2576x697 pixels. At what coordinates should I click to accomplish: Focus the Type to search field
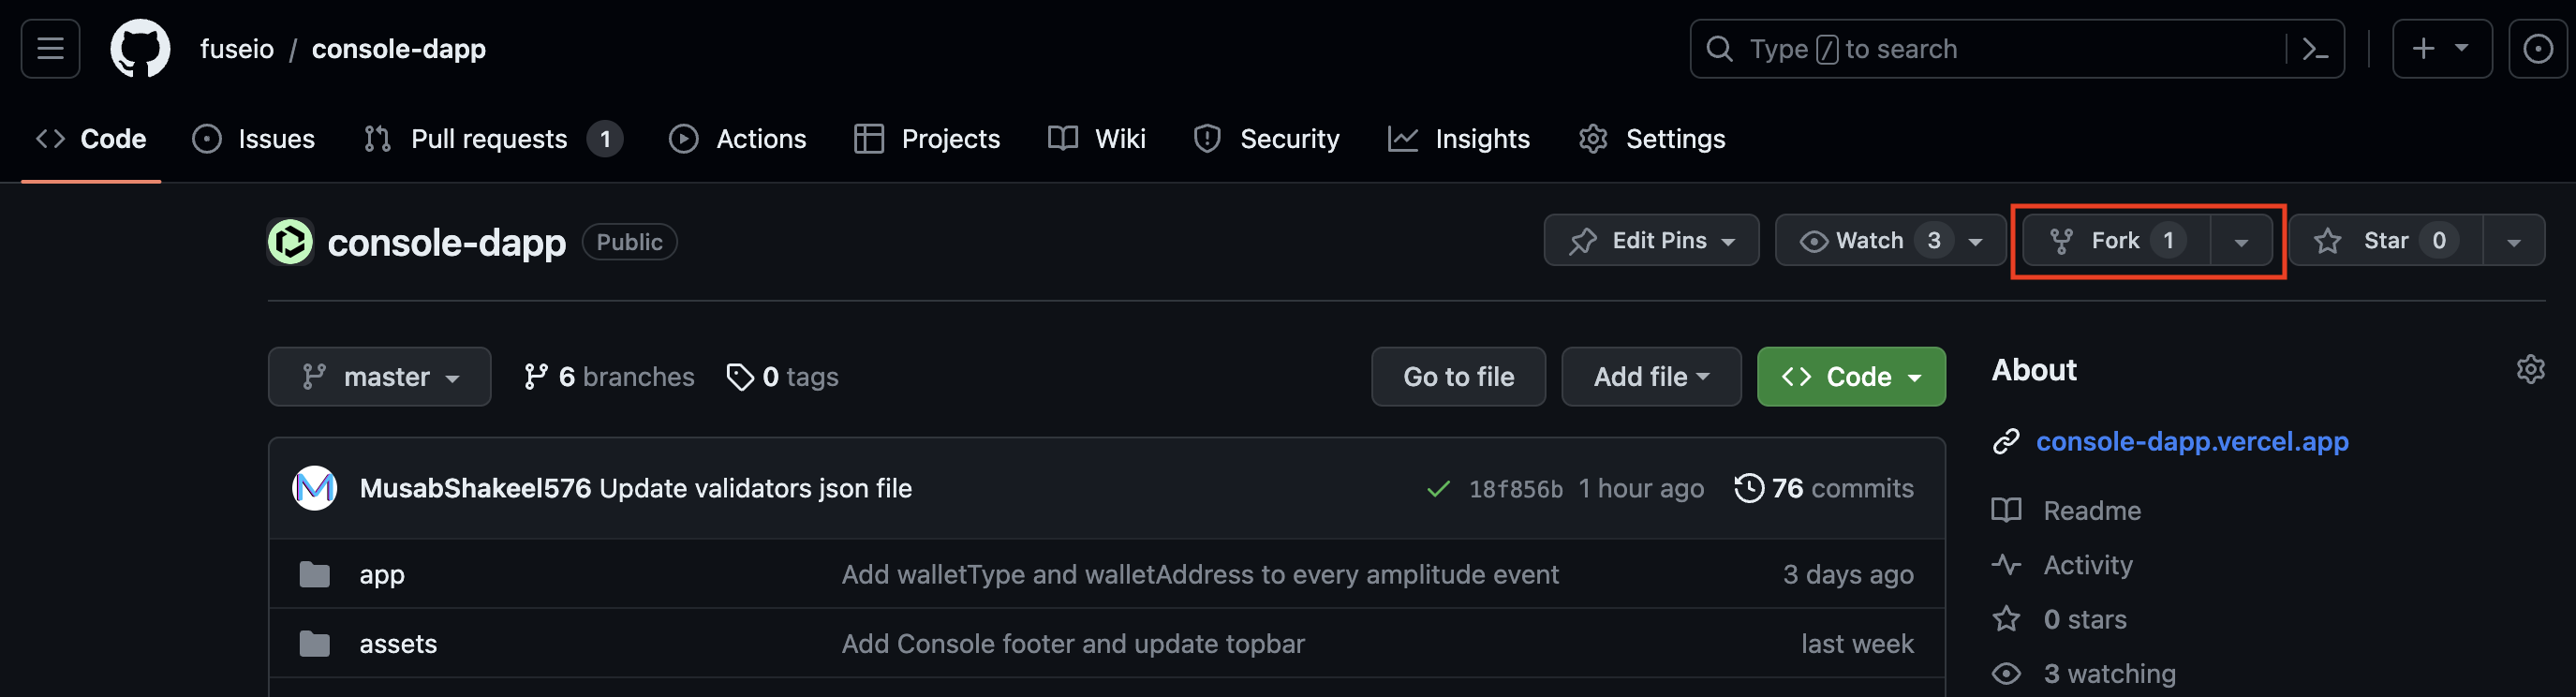[x=2000, y=49]
